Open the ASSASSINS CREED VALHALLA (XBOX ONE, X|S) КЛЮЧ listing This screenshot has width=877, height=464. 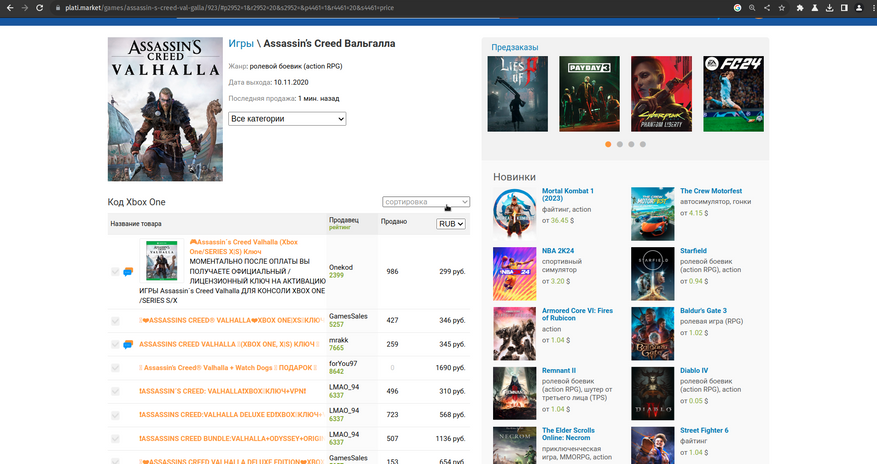(229, 344)
